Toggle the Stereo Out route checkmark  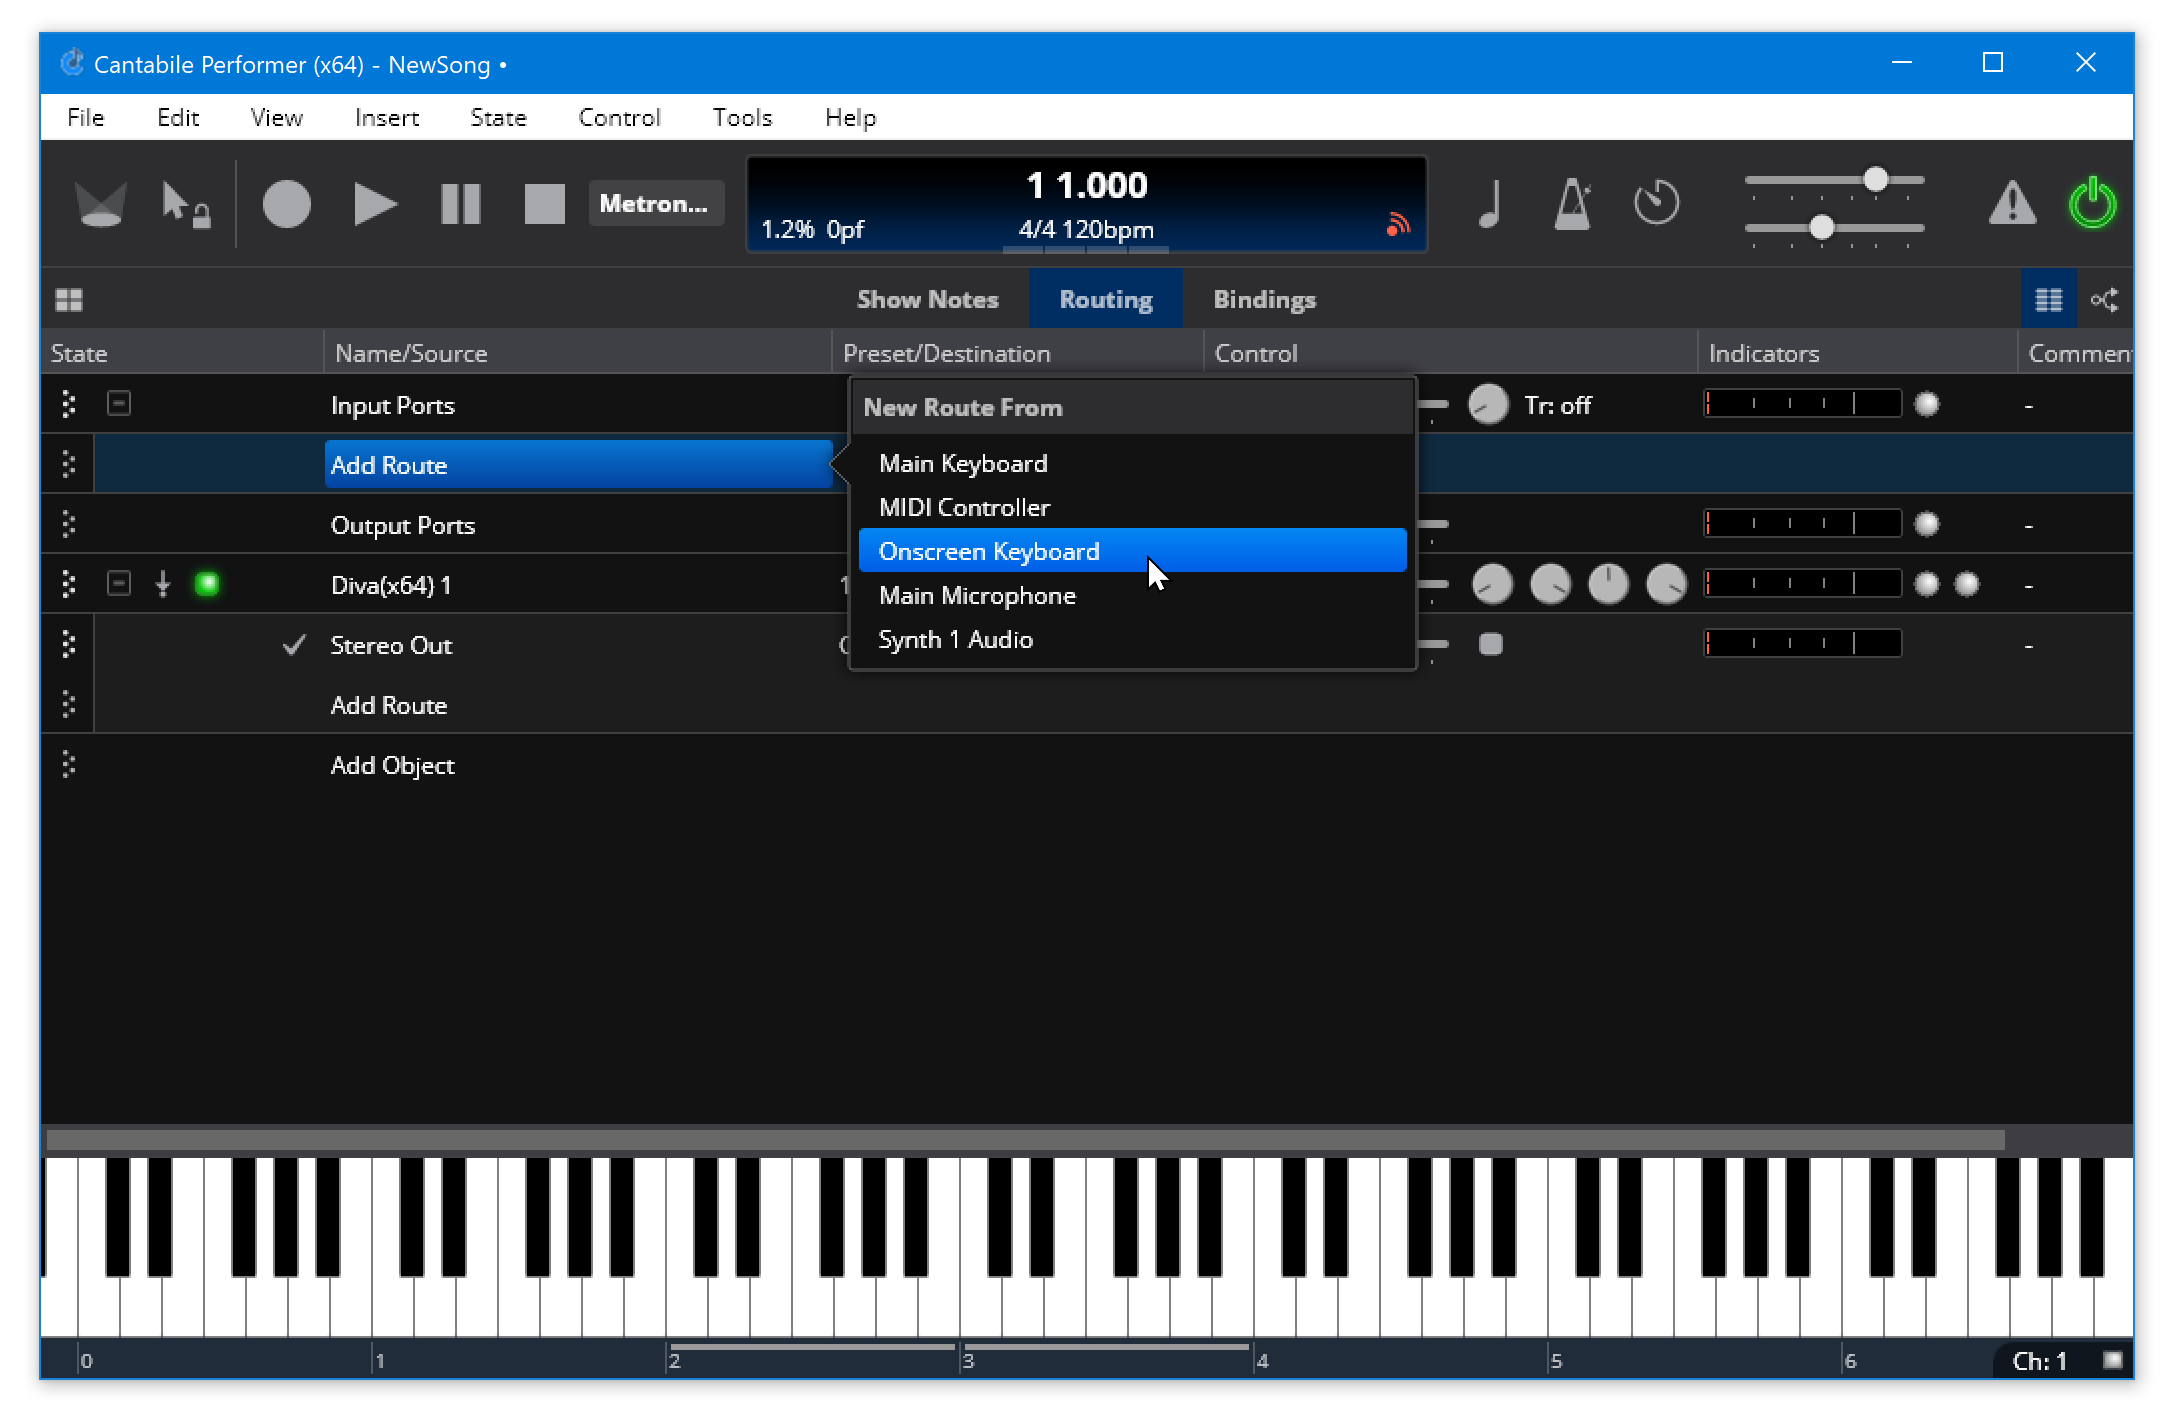pos(294,645)
